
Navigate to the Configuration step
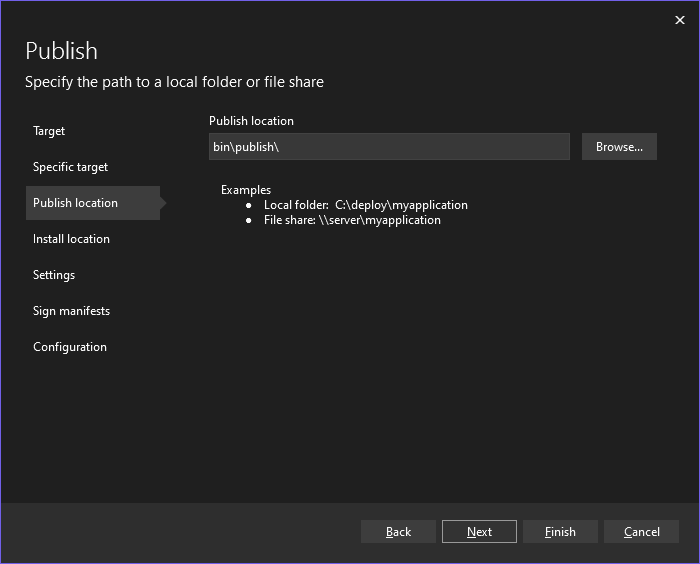tap(70, 347)
